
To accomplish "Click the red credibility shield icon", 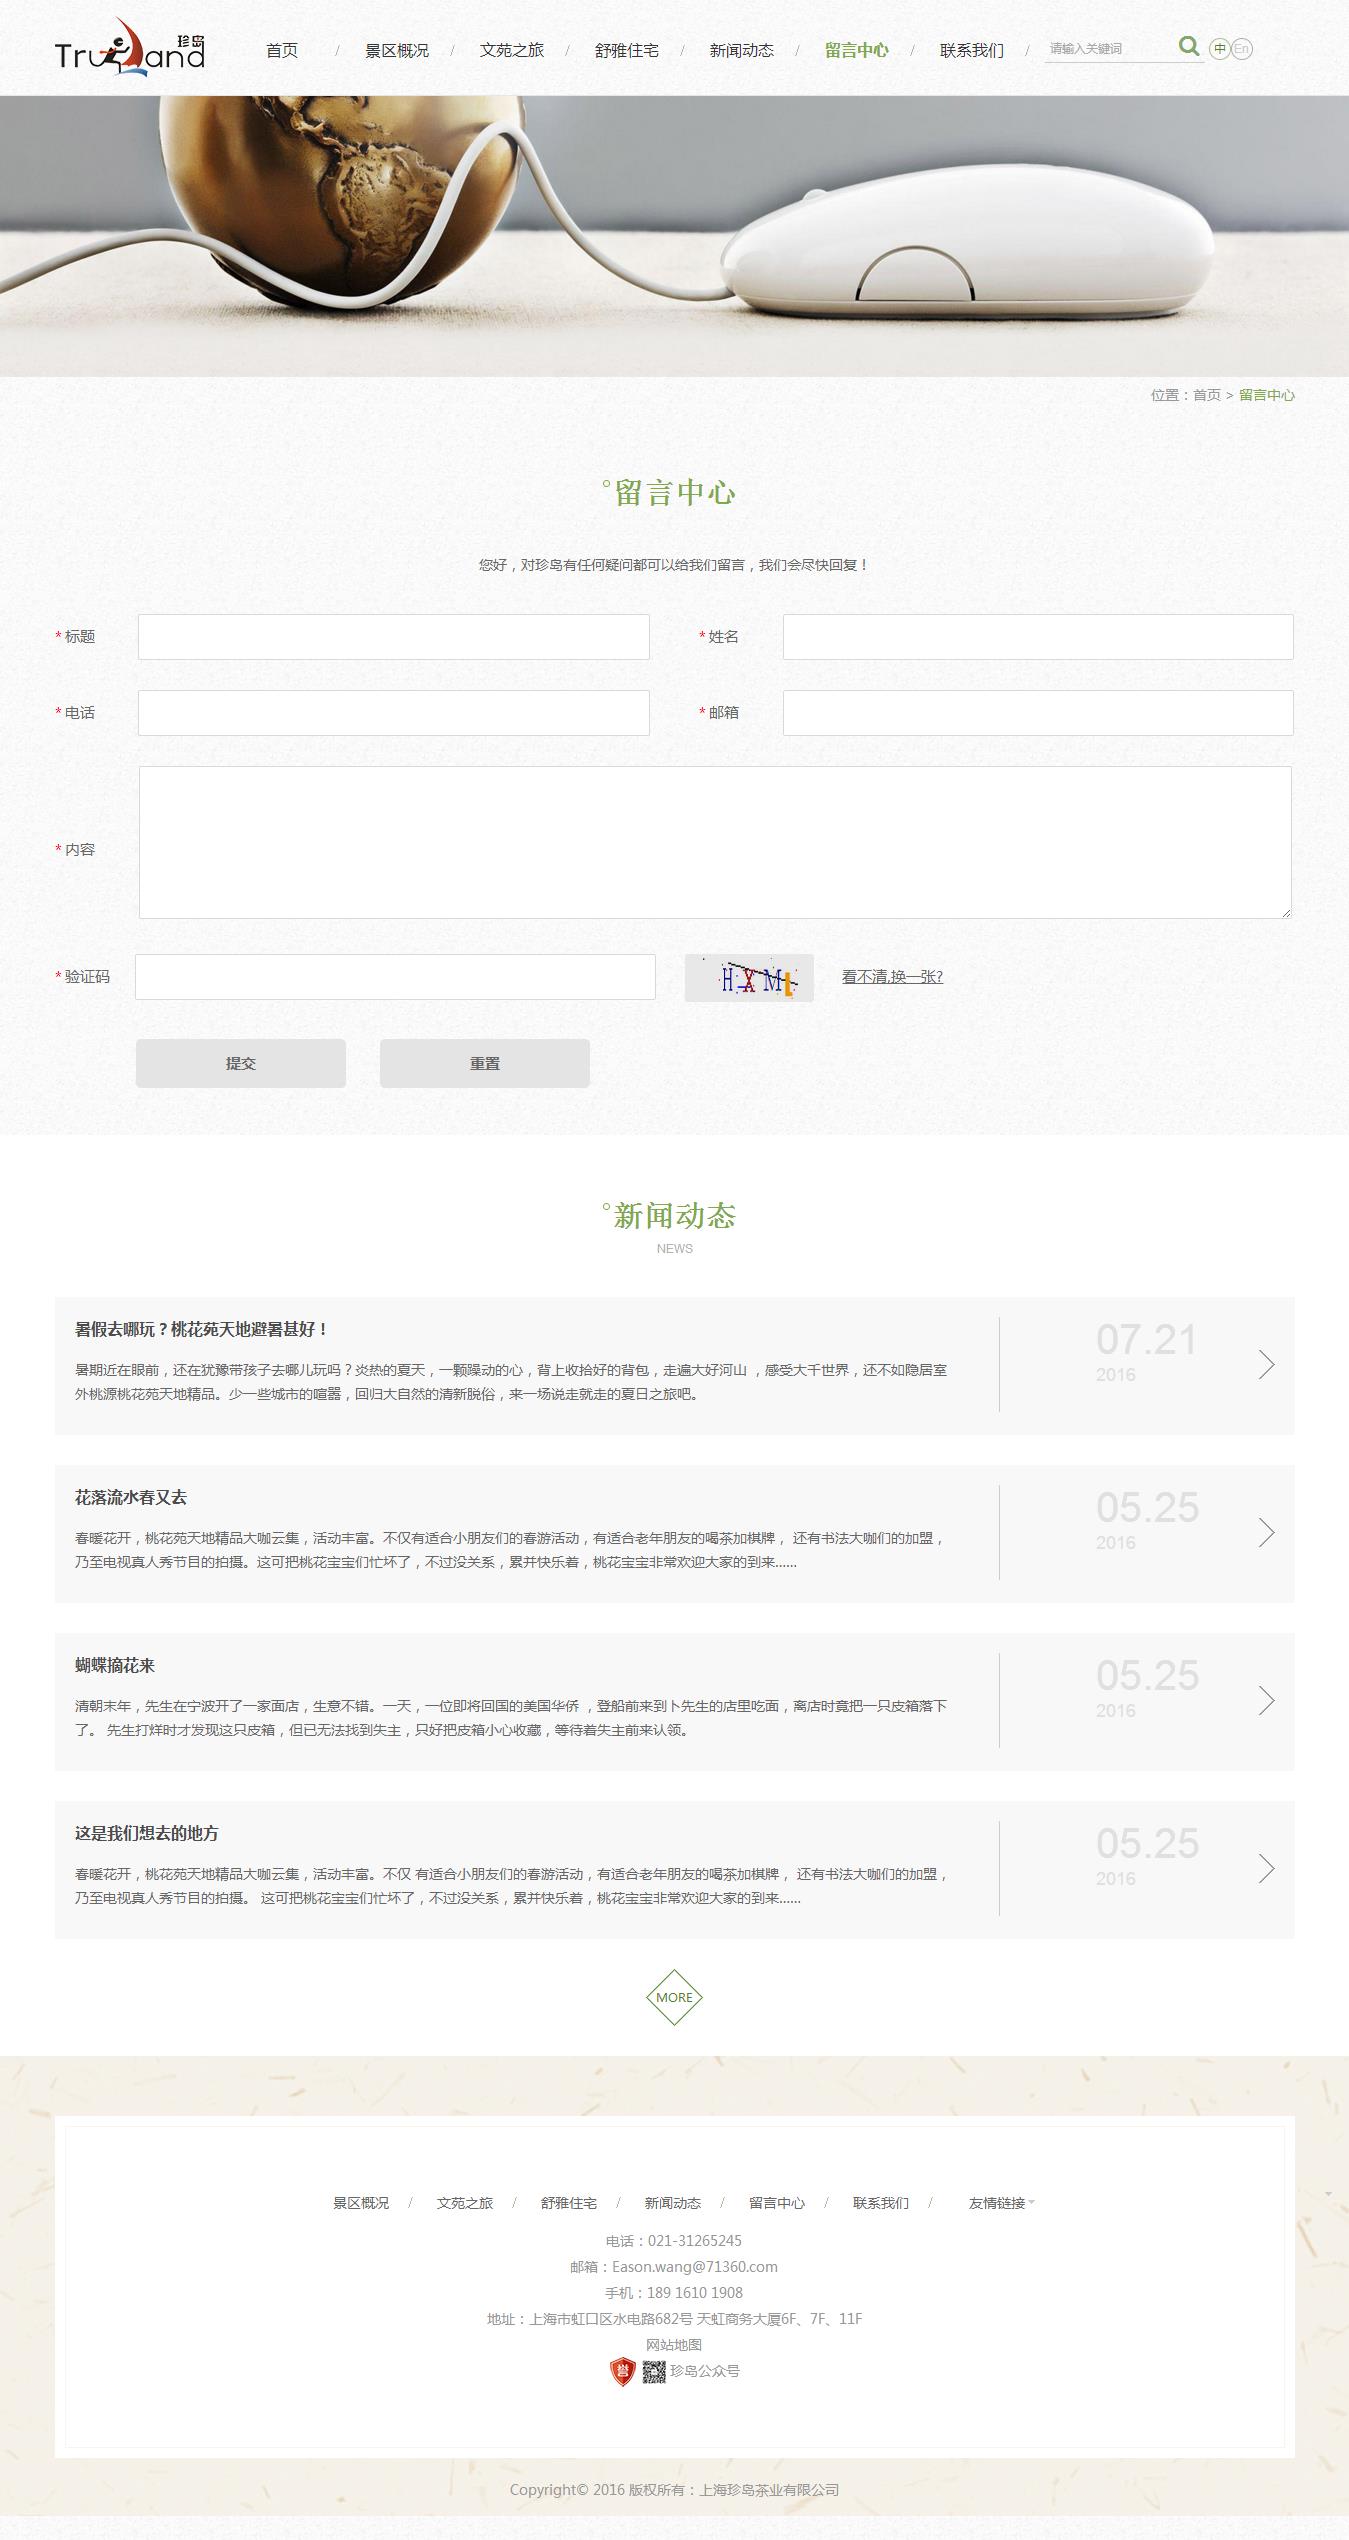I will (623, 2371).
